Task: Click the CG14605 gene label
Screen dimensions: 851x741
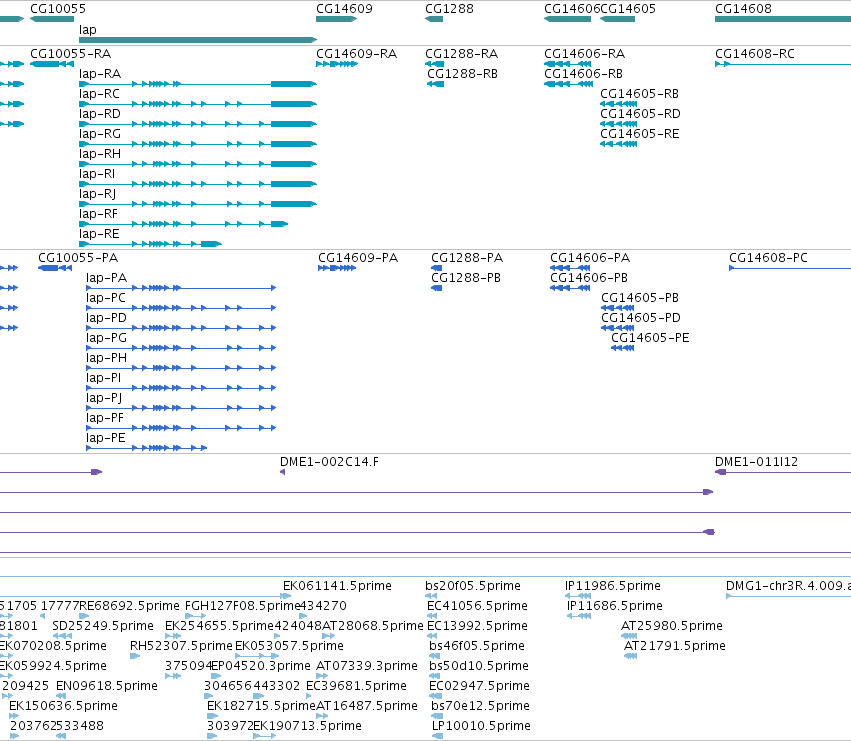Action: pyautogui.click(x=628, y=9)
